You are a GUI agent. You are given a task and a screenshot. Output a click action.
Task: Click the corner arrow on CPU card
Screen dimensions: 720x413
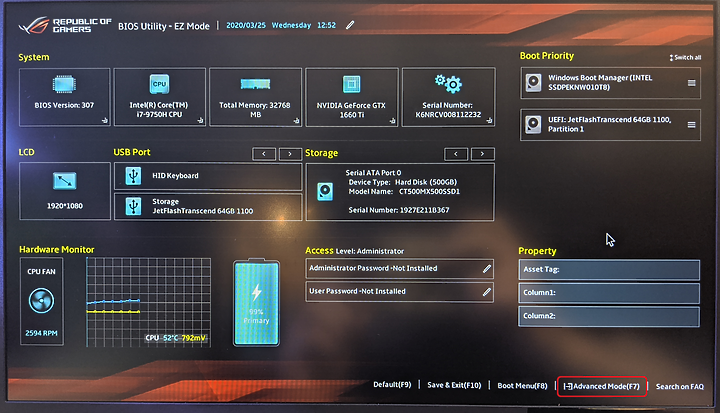pos(200,120)
